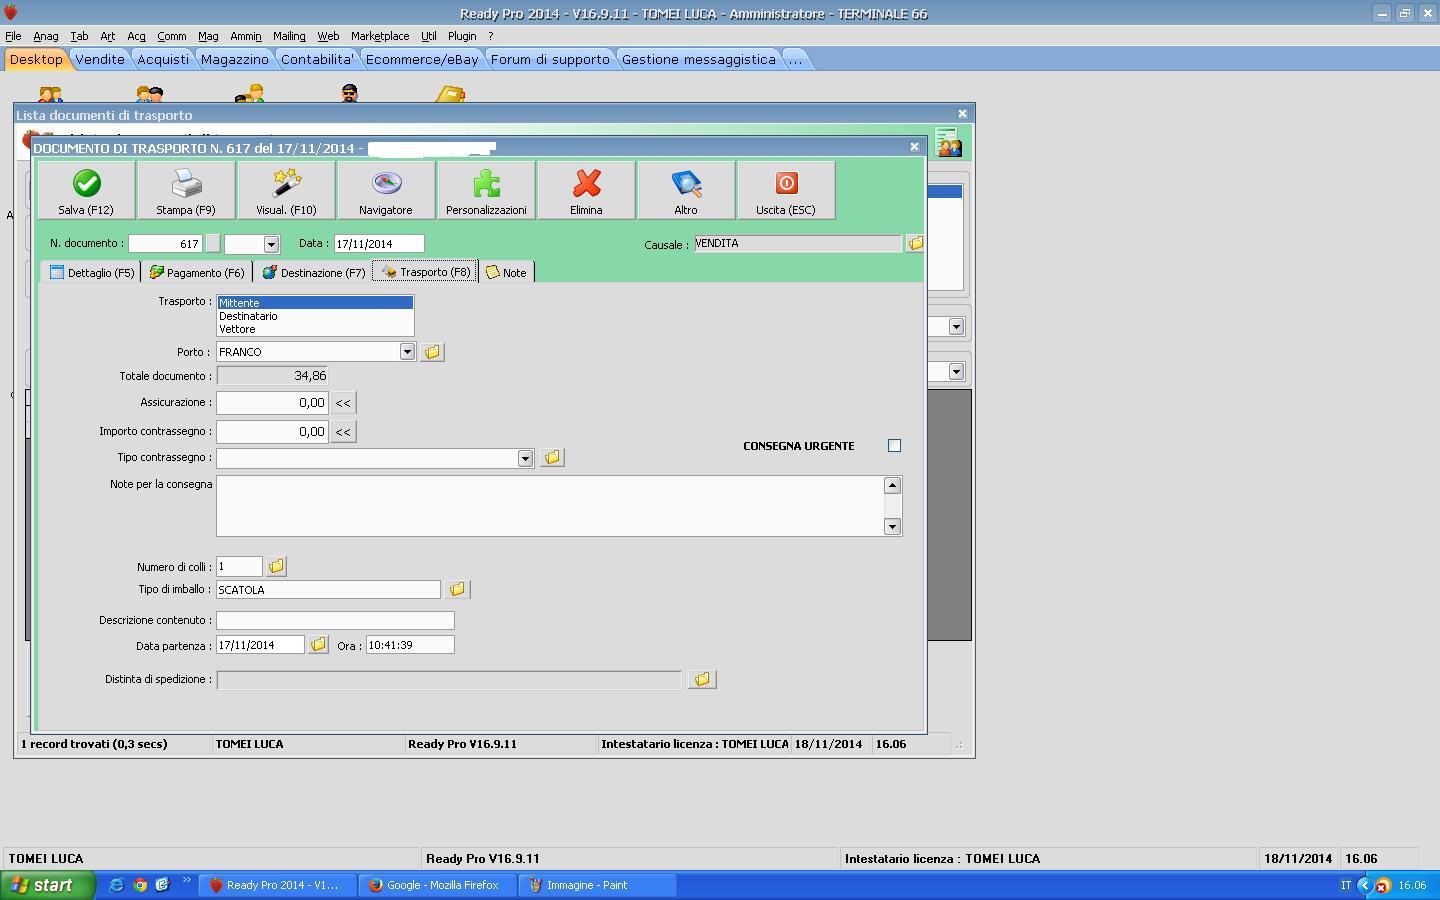Expand the Tipo contrassegno dropdown

[525, 458]
